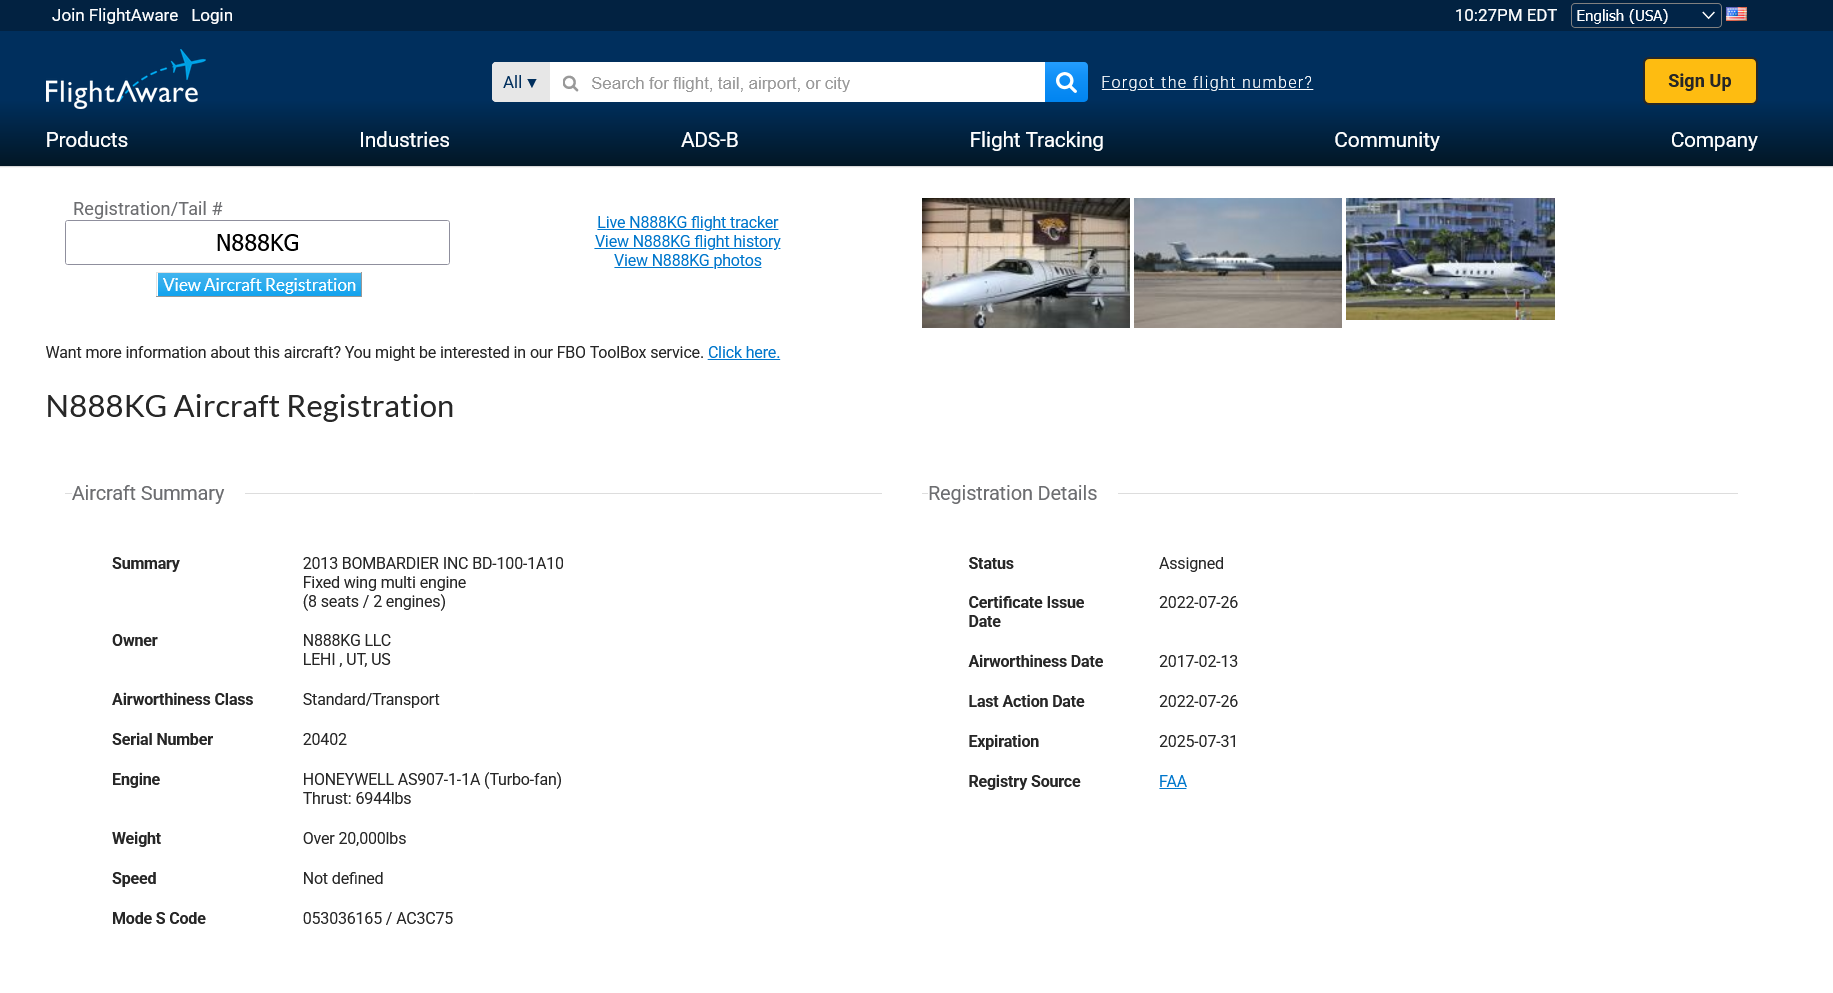
Task: Open Live N888KG flight tracker link
Action: point(688,222)
